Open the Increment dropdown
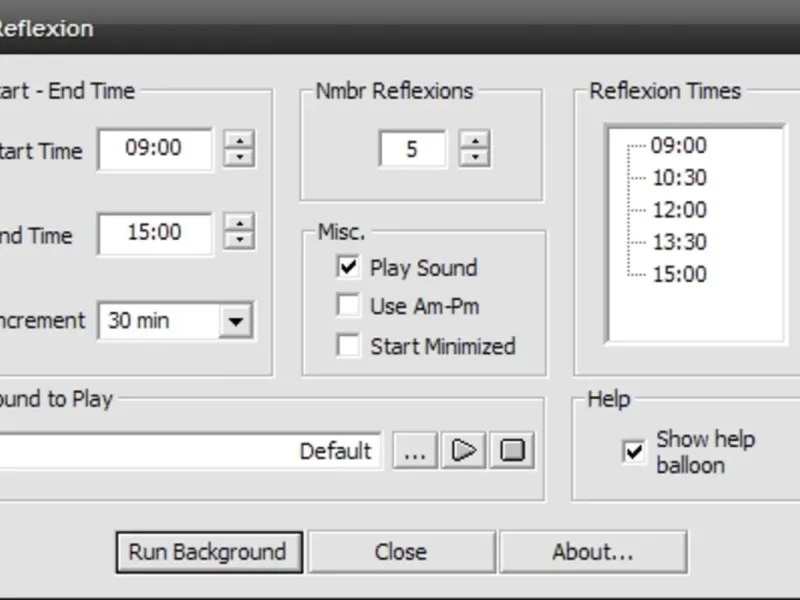800x600 pixels. click(x=236, y=321)
